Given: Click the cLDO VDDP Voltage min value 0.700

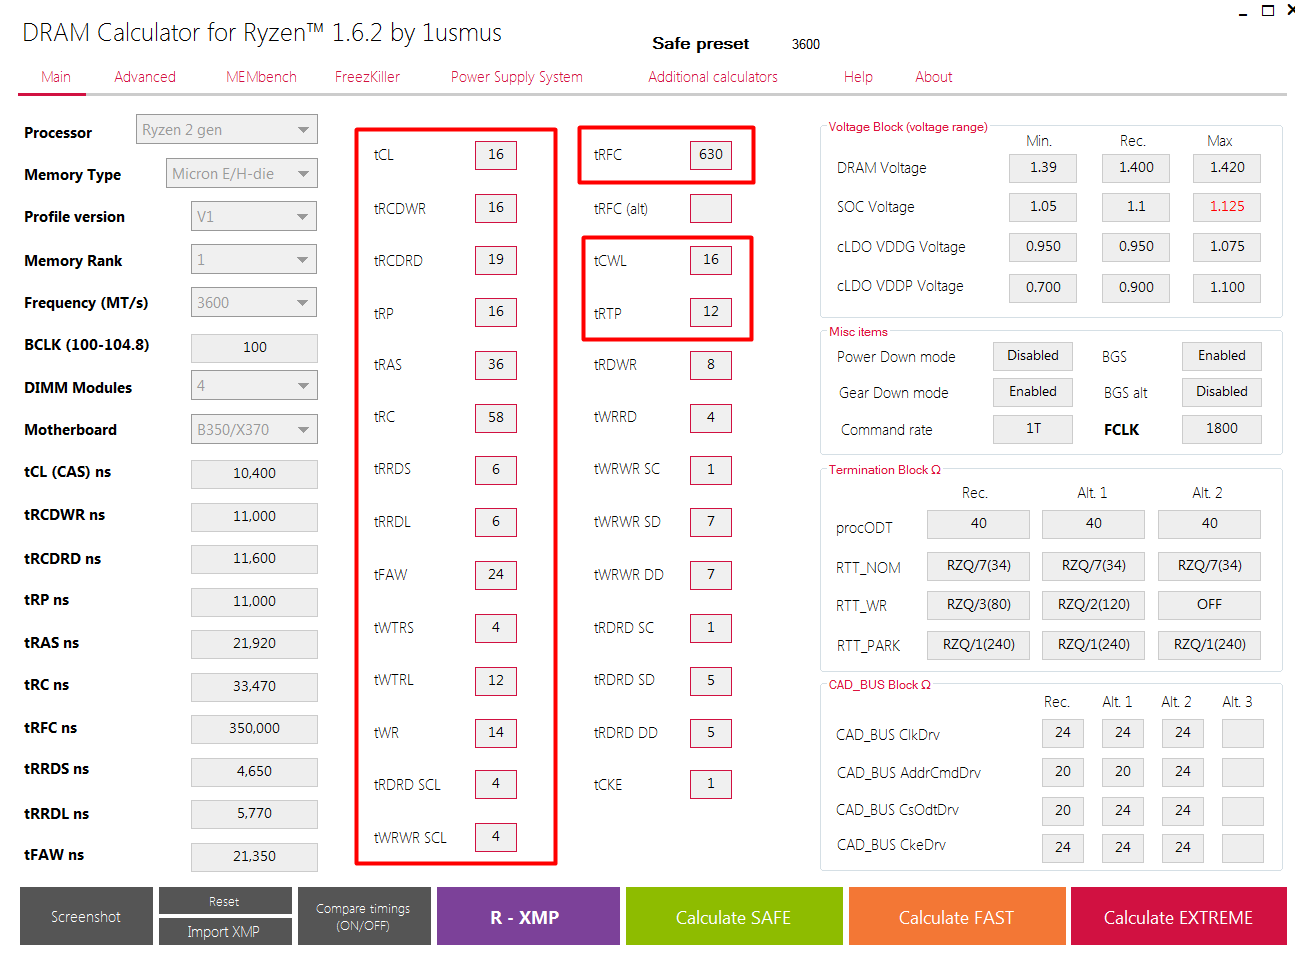Looking at the screenshot, I should [x=1043, y=288].
